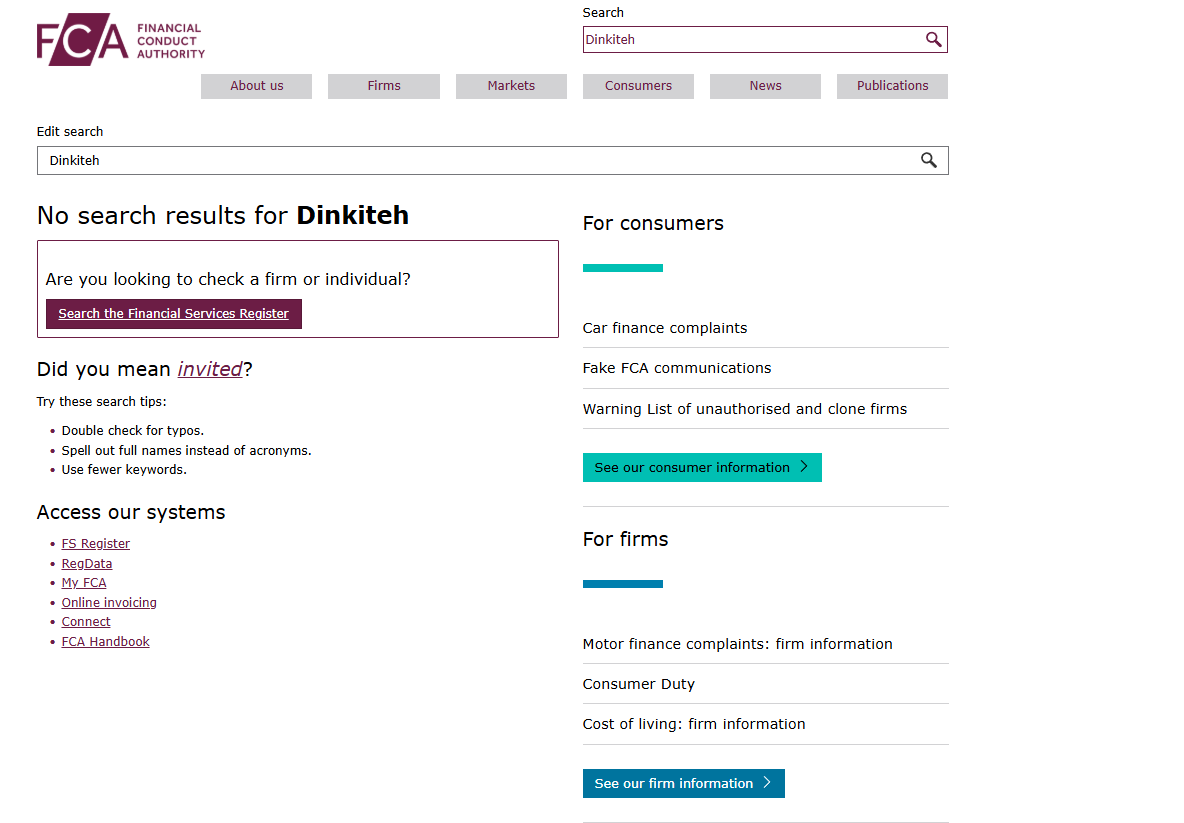Click Search the Financial Services Register button
Viewport: 1184px width, 823px height.
tap(173, 313)
